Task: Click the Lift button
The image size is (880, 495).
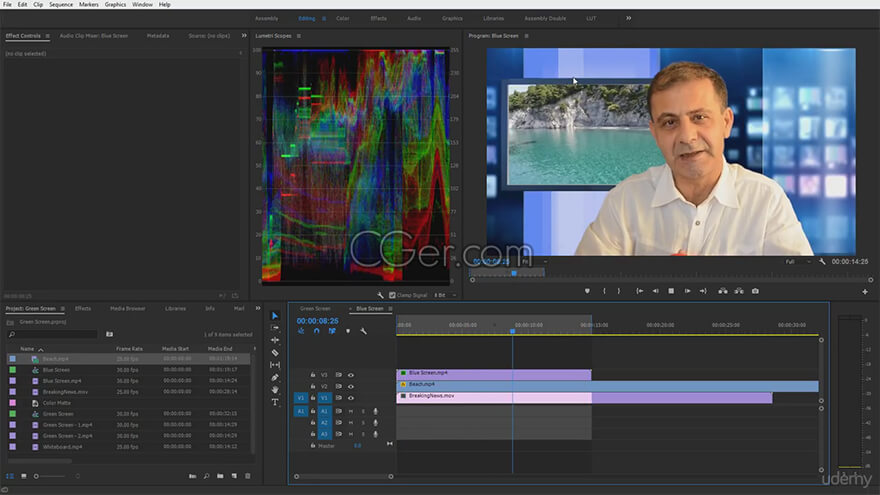Action: (x=723, y=291)
